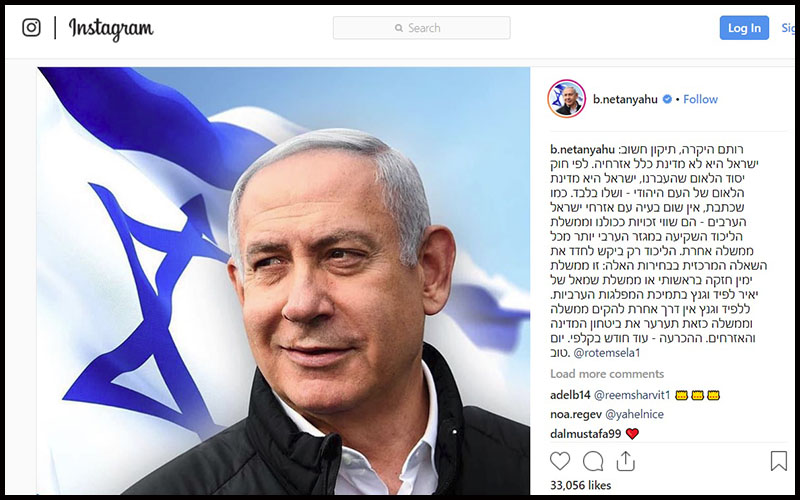Open the b.netanyahu profile avatar

pyautogui.click(x=566, y=98)
